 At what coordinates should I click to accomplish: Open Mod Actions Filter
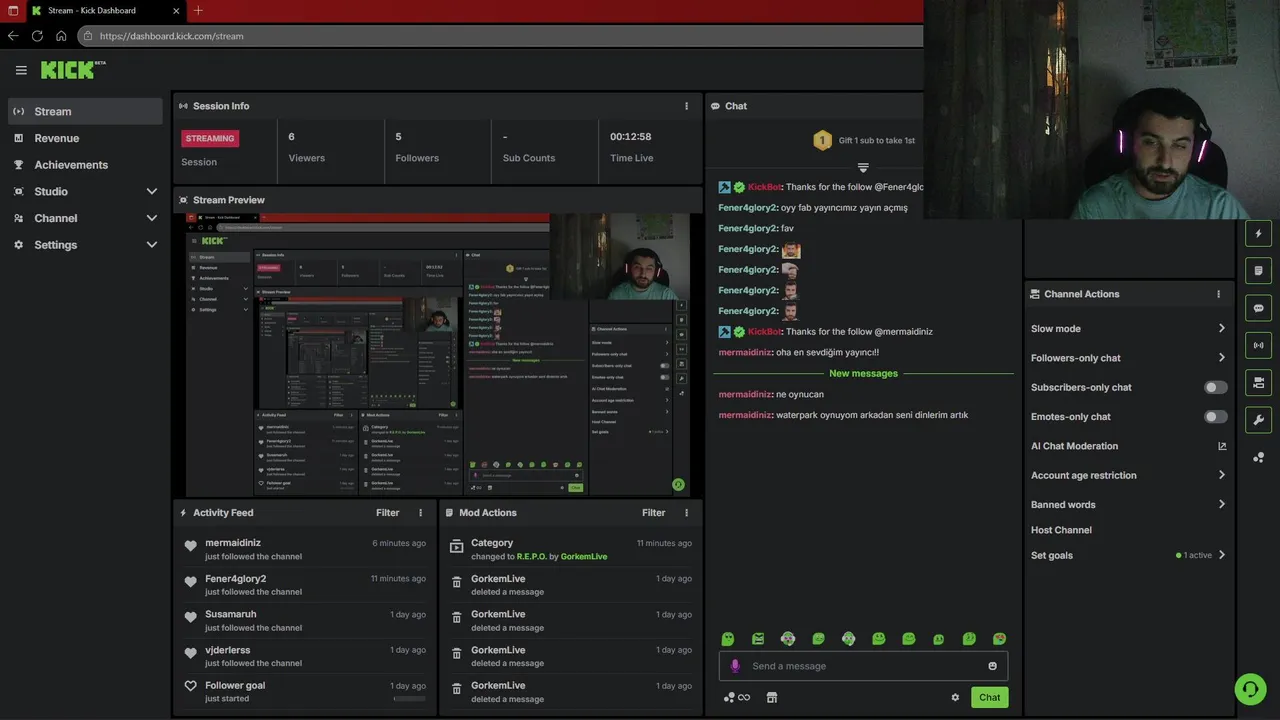654,513
